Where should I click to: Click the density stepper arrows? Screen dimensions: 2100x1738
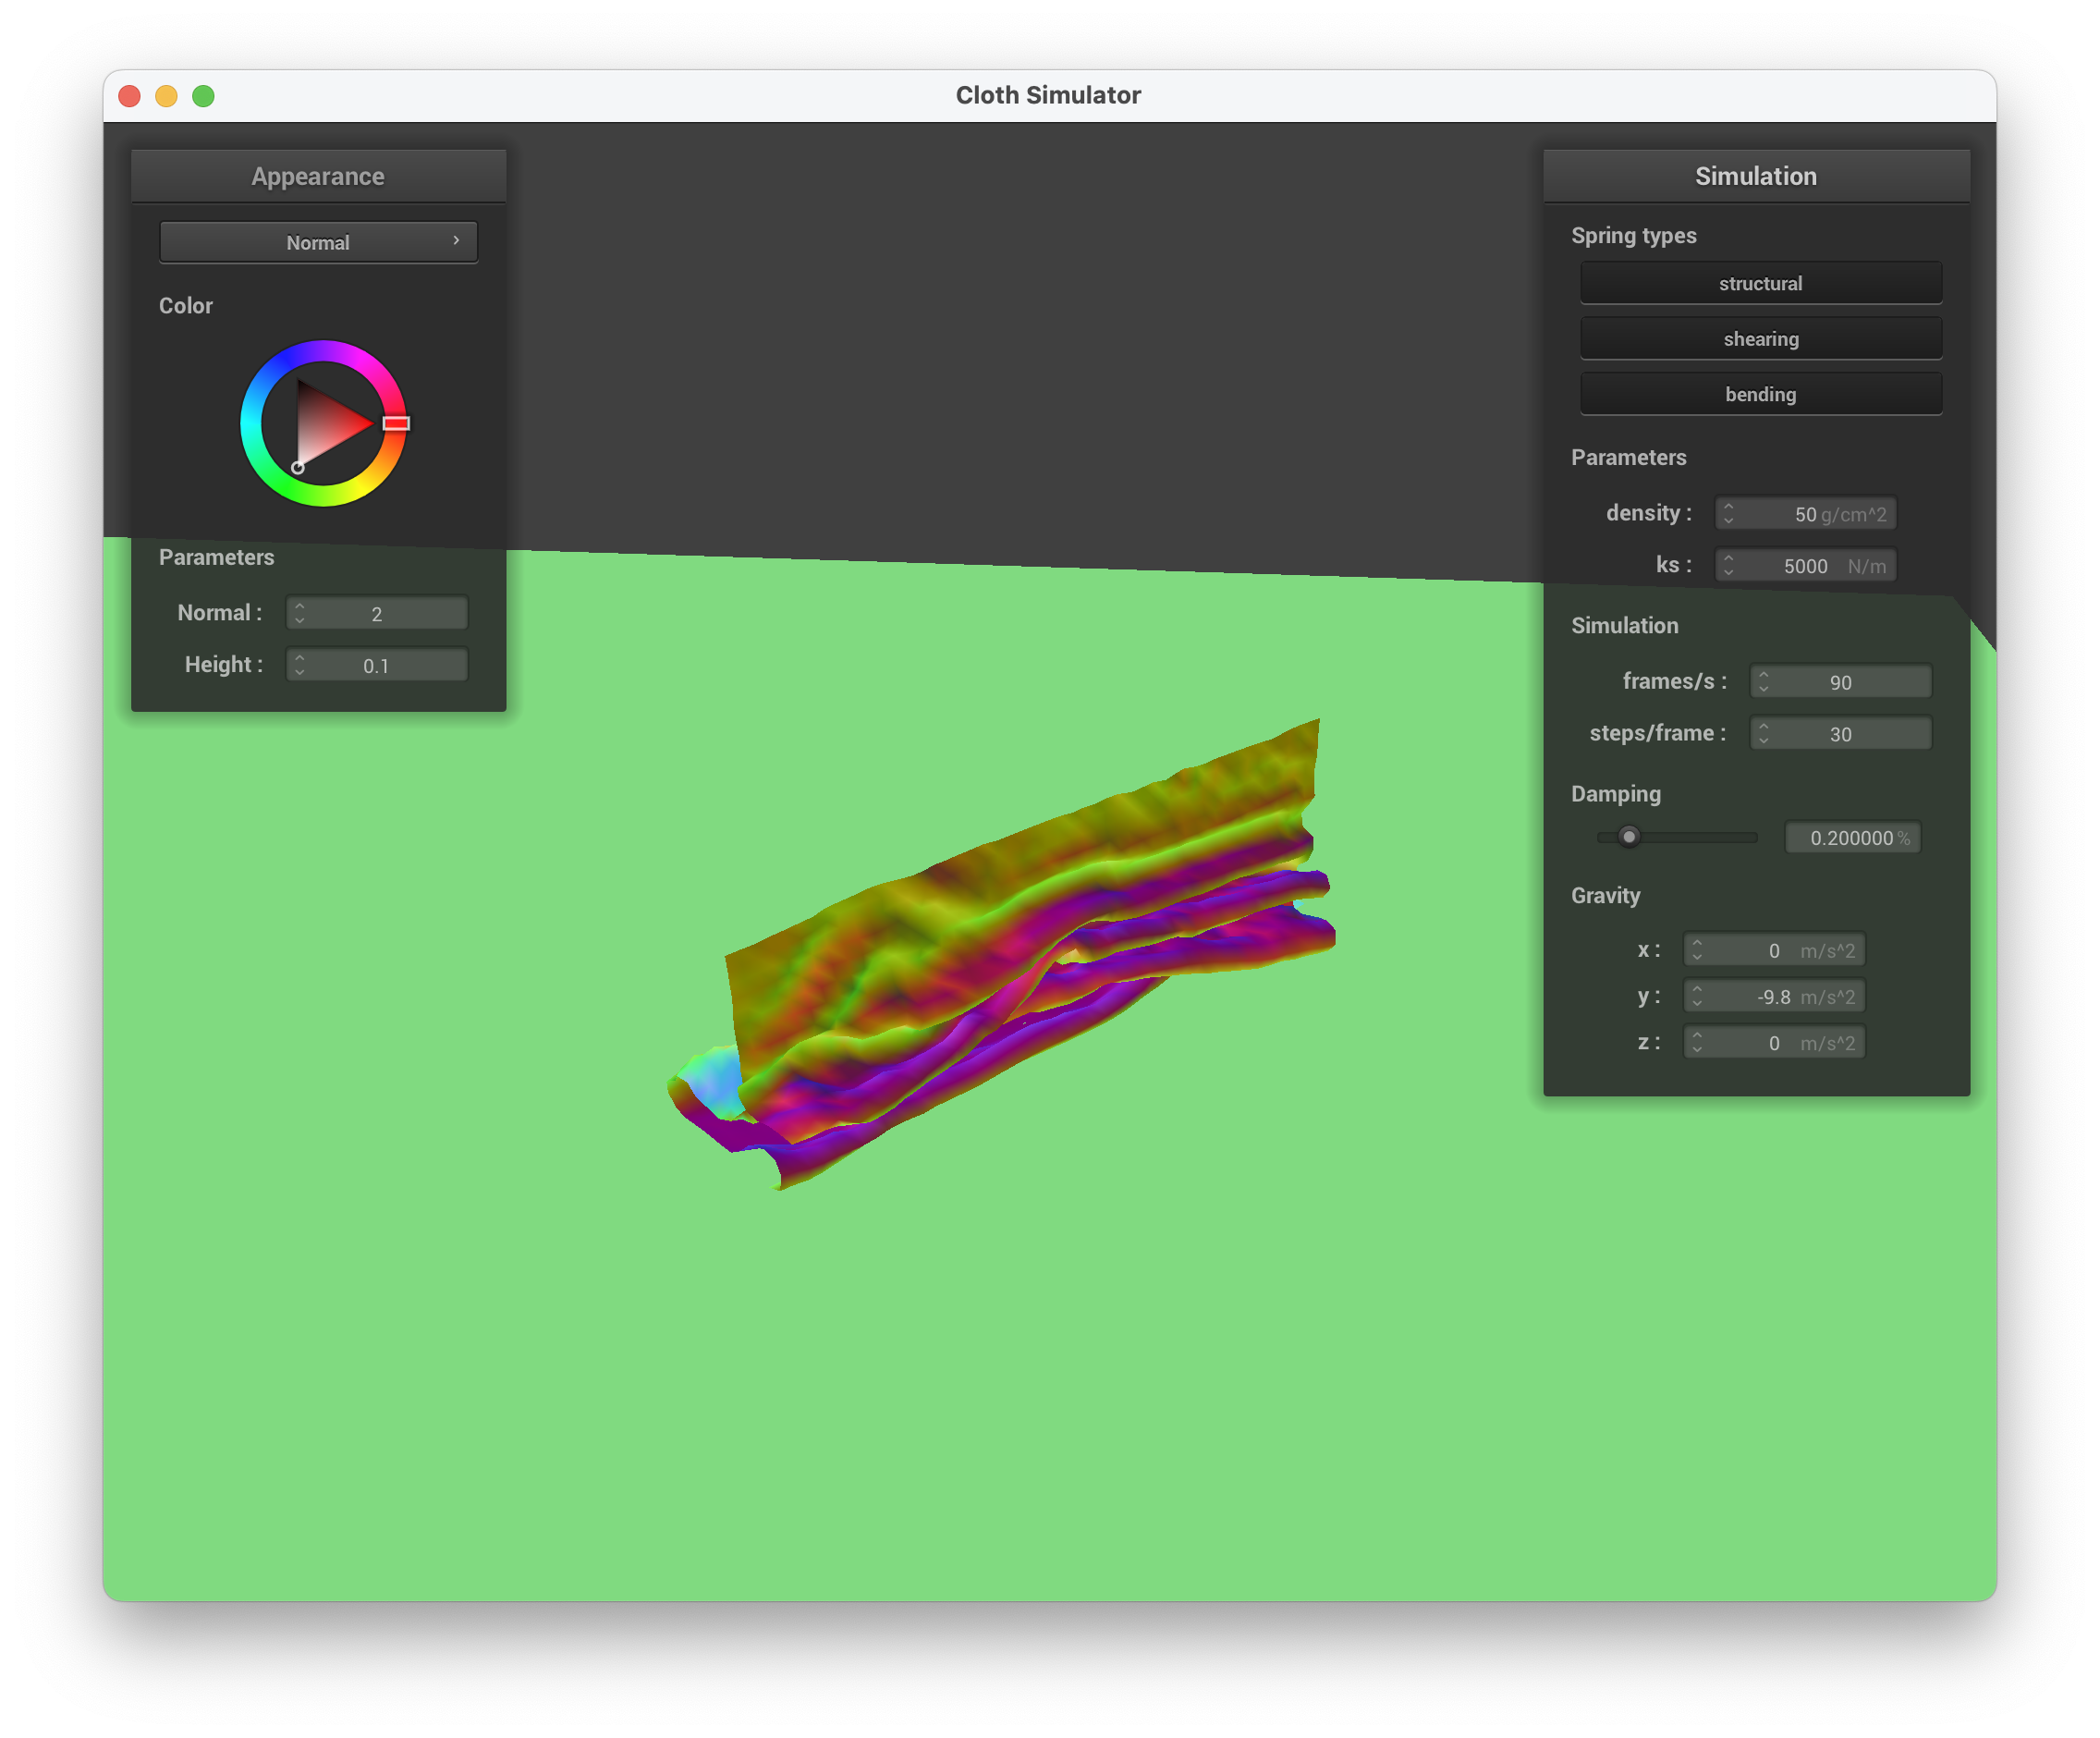pos(1728,514)
